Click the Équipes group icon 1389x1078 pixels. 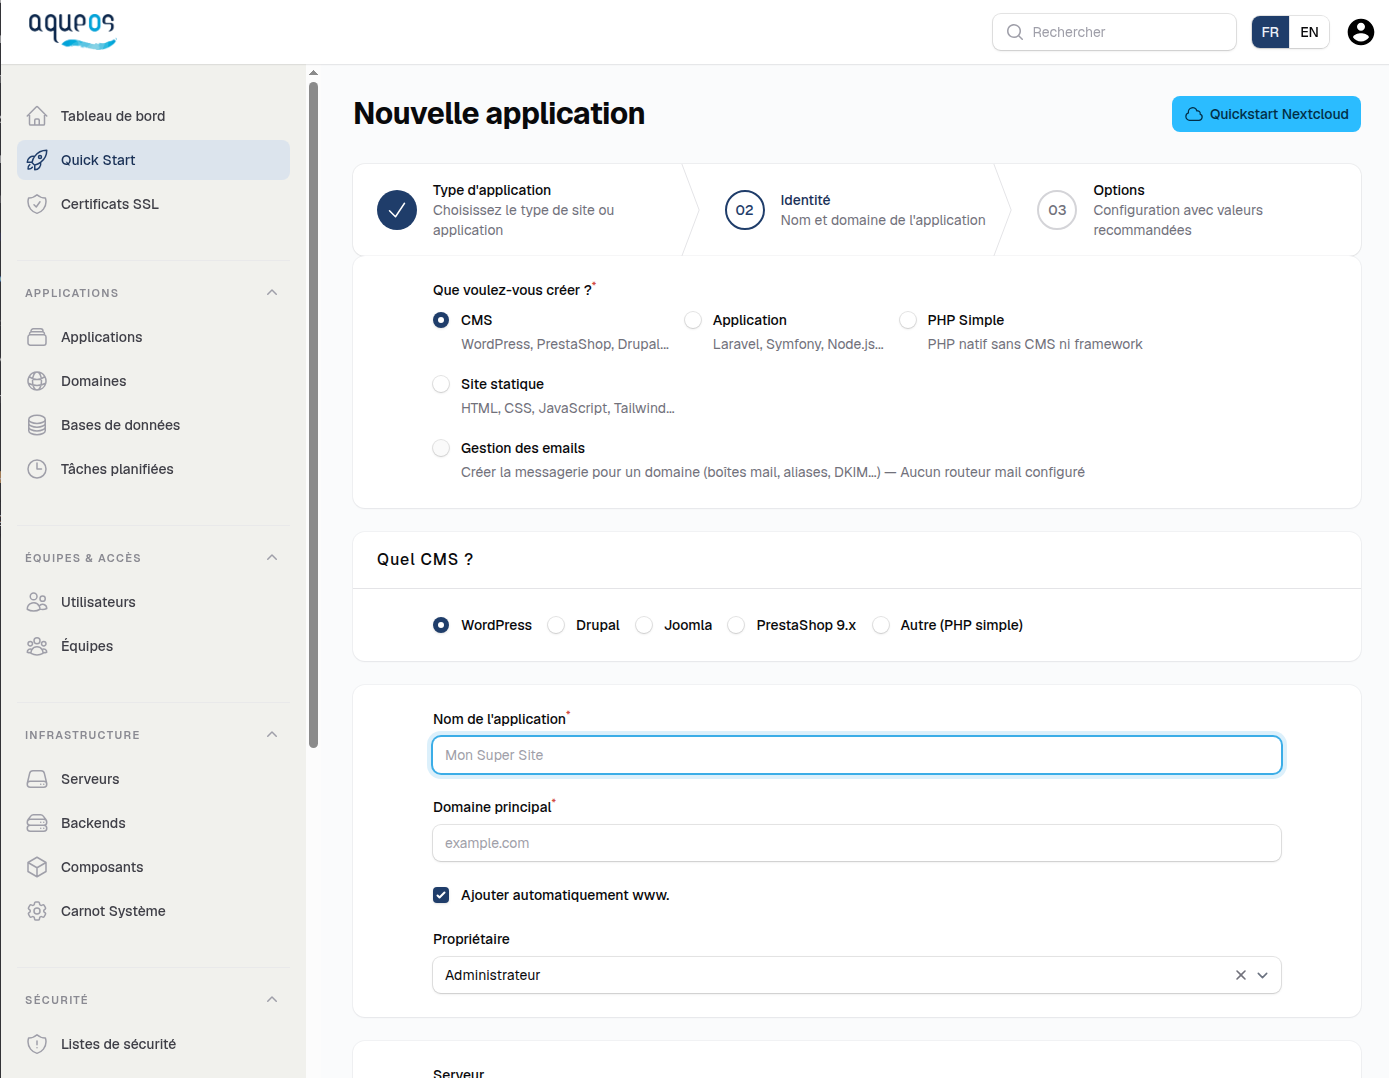tap(37, 646)
